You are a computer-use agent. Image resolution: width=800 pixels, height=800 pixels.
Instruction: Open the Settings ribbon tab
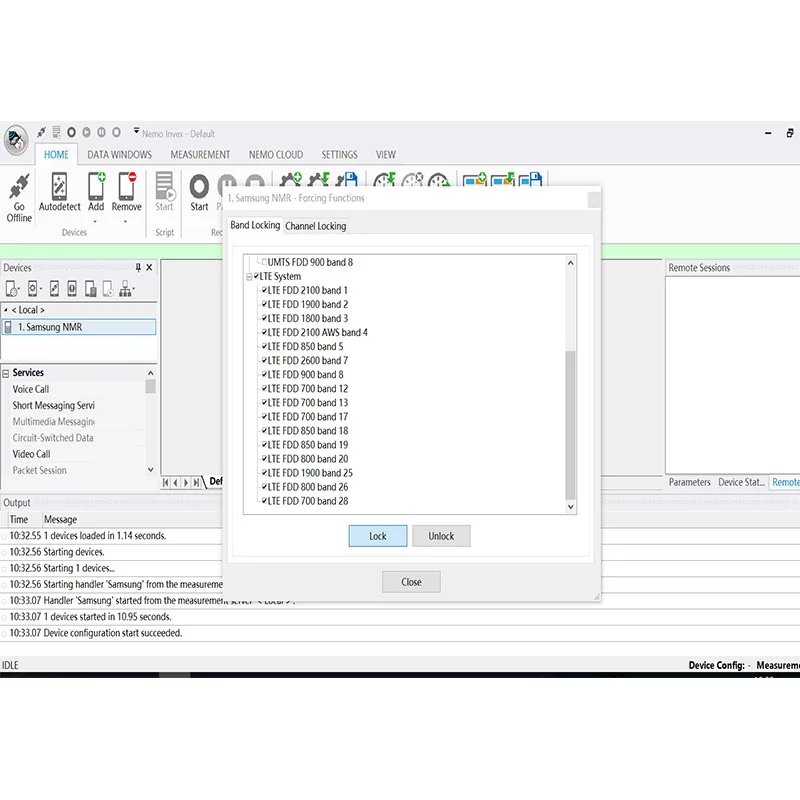pyautogui.click(x=339, y=155)
